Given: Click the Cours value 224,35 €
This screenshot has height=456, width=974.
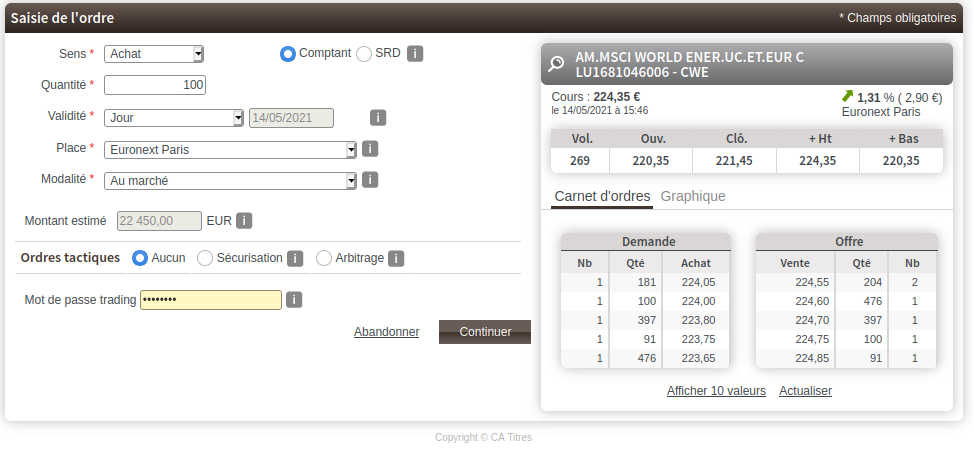Looking at the screenshot, I should pyautogui.click(x=617, y=97).
